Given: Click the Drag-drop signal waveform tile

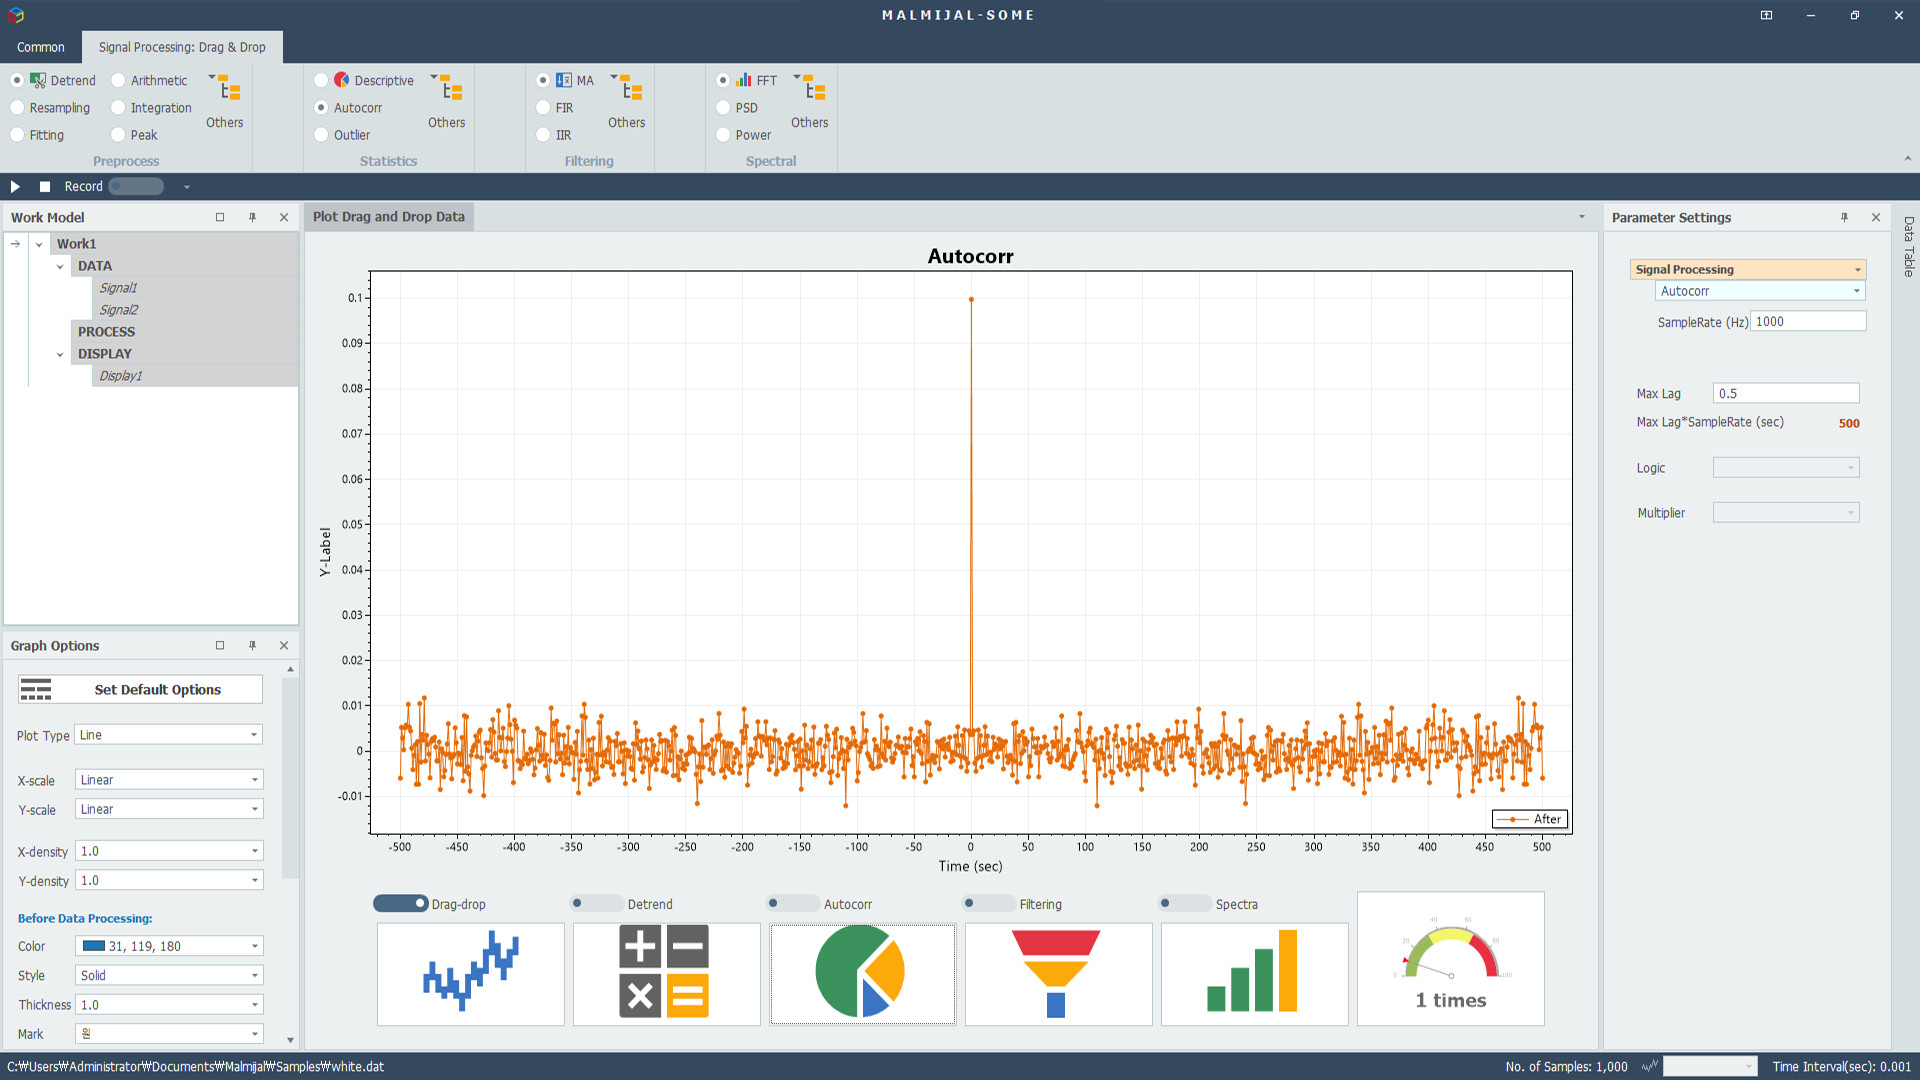Looking at the screenshot, I should [x=470, y=973].
